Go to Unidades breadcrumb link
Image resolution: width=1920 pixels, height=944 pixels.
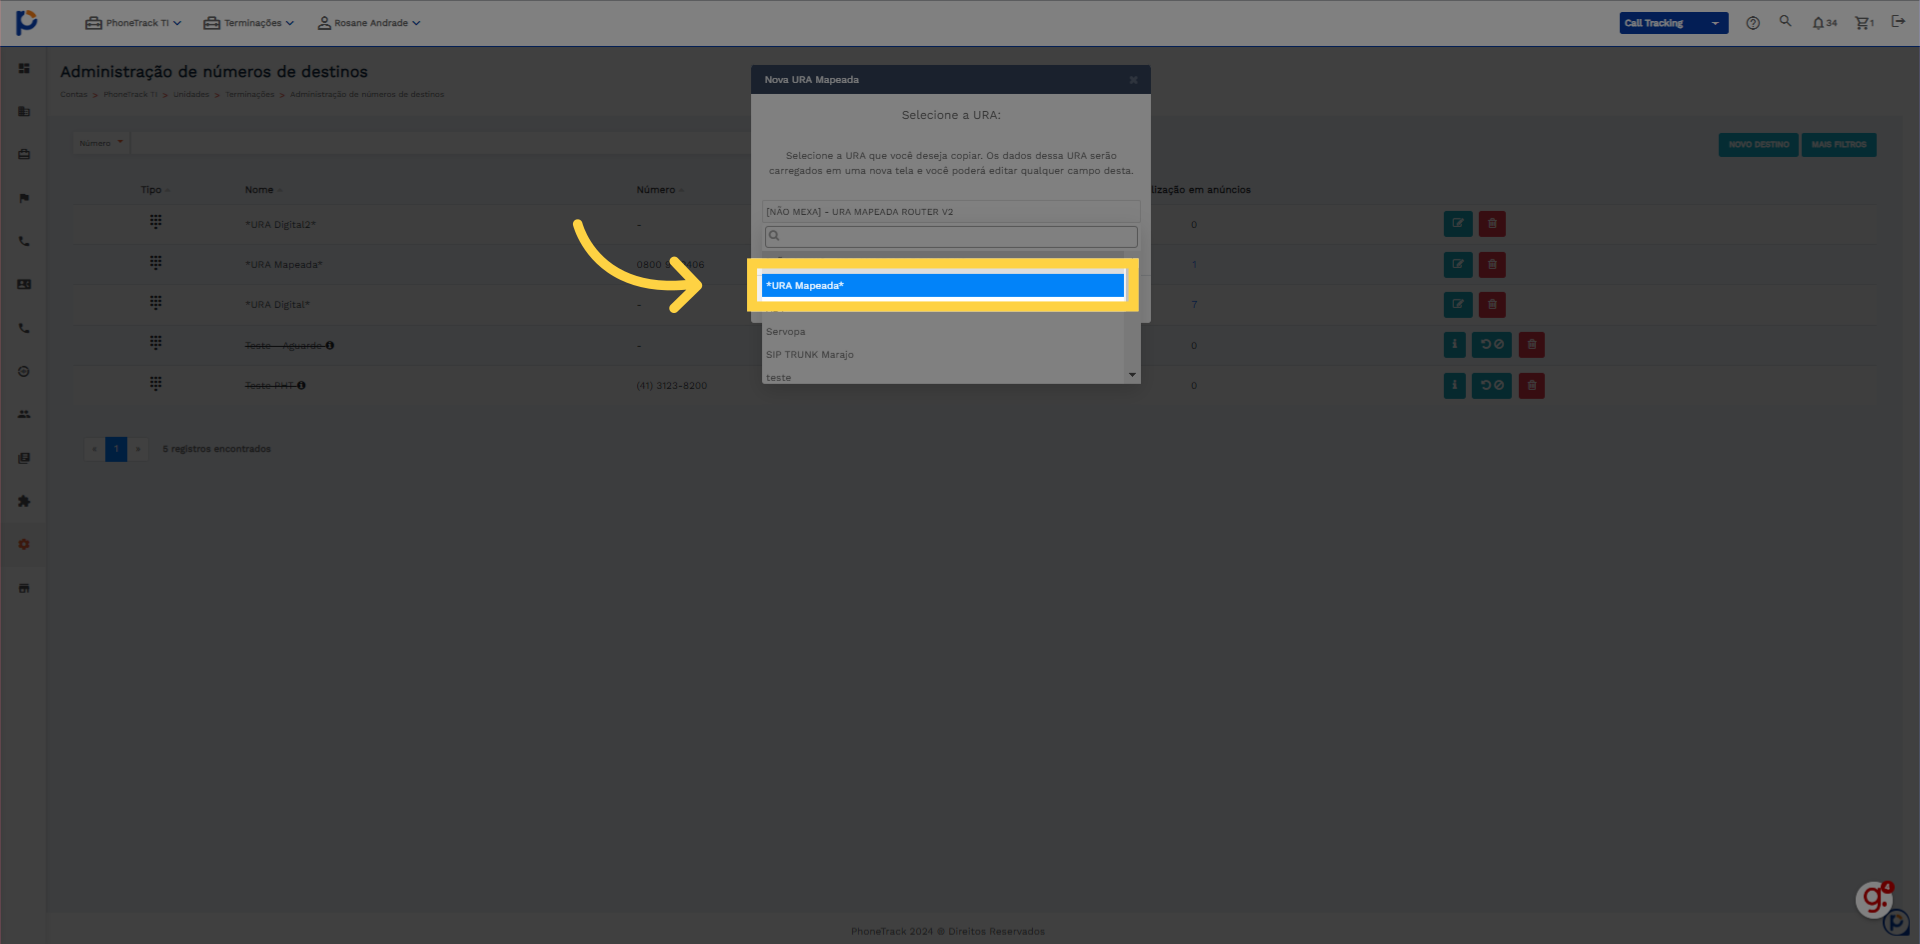pyautogui.click(x=191, y=95)
